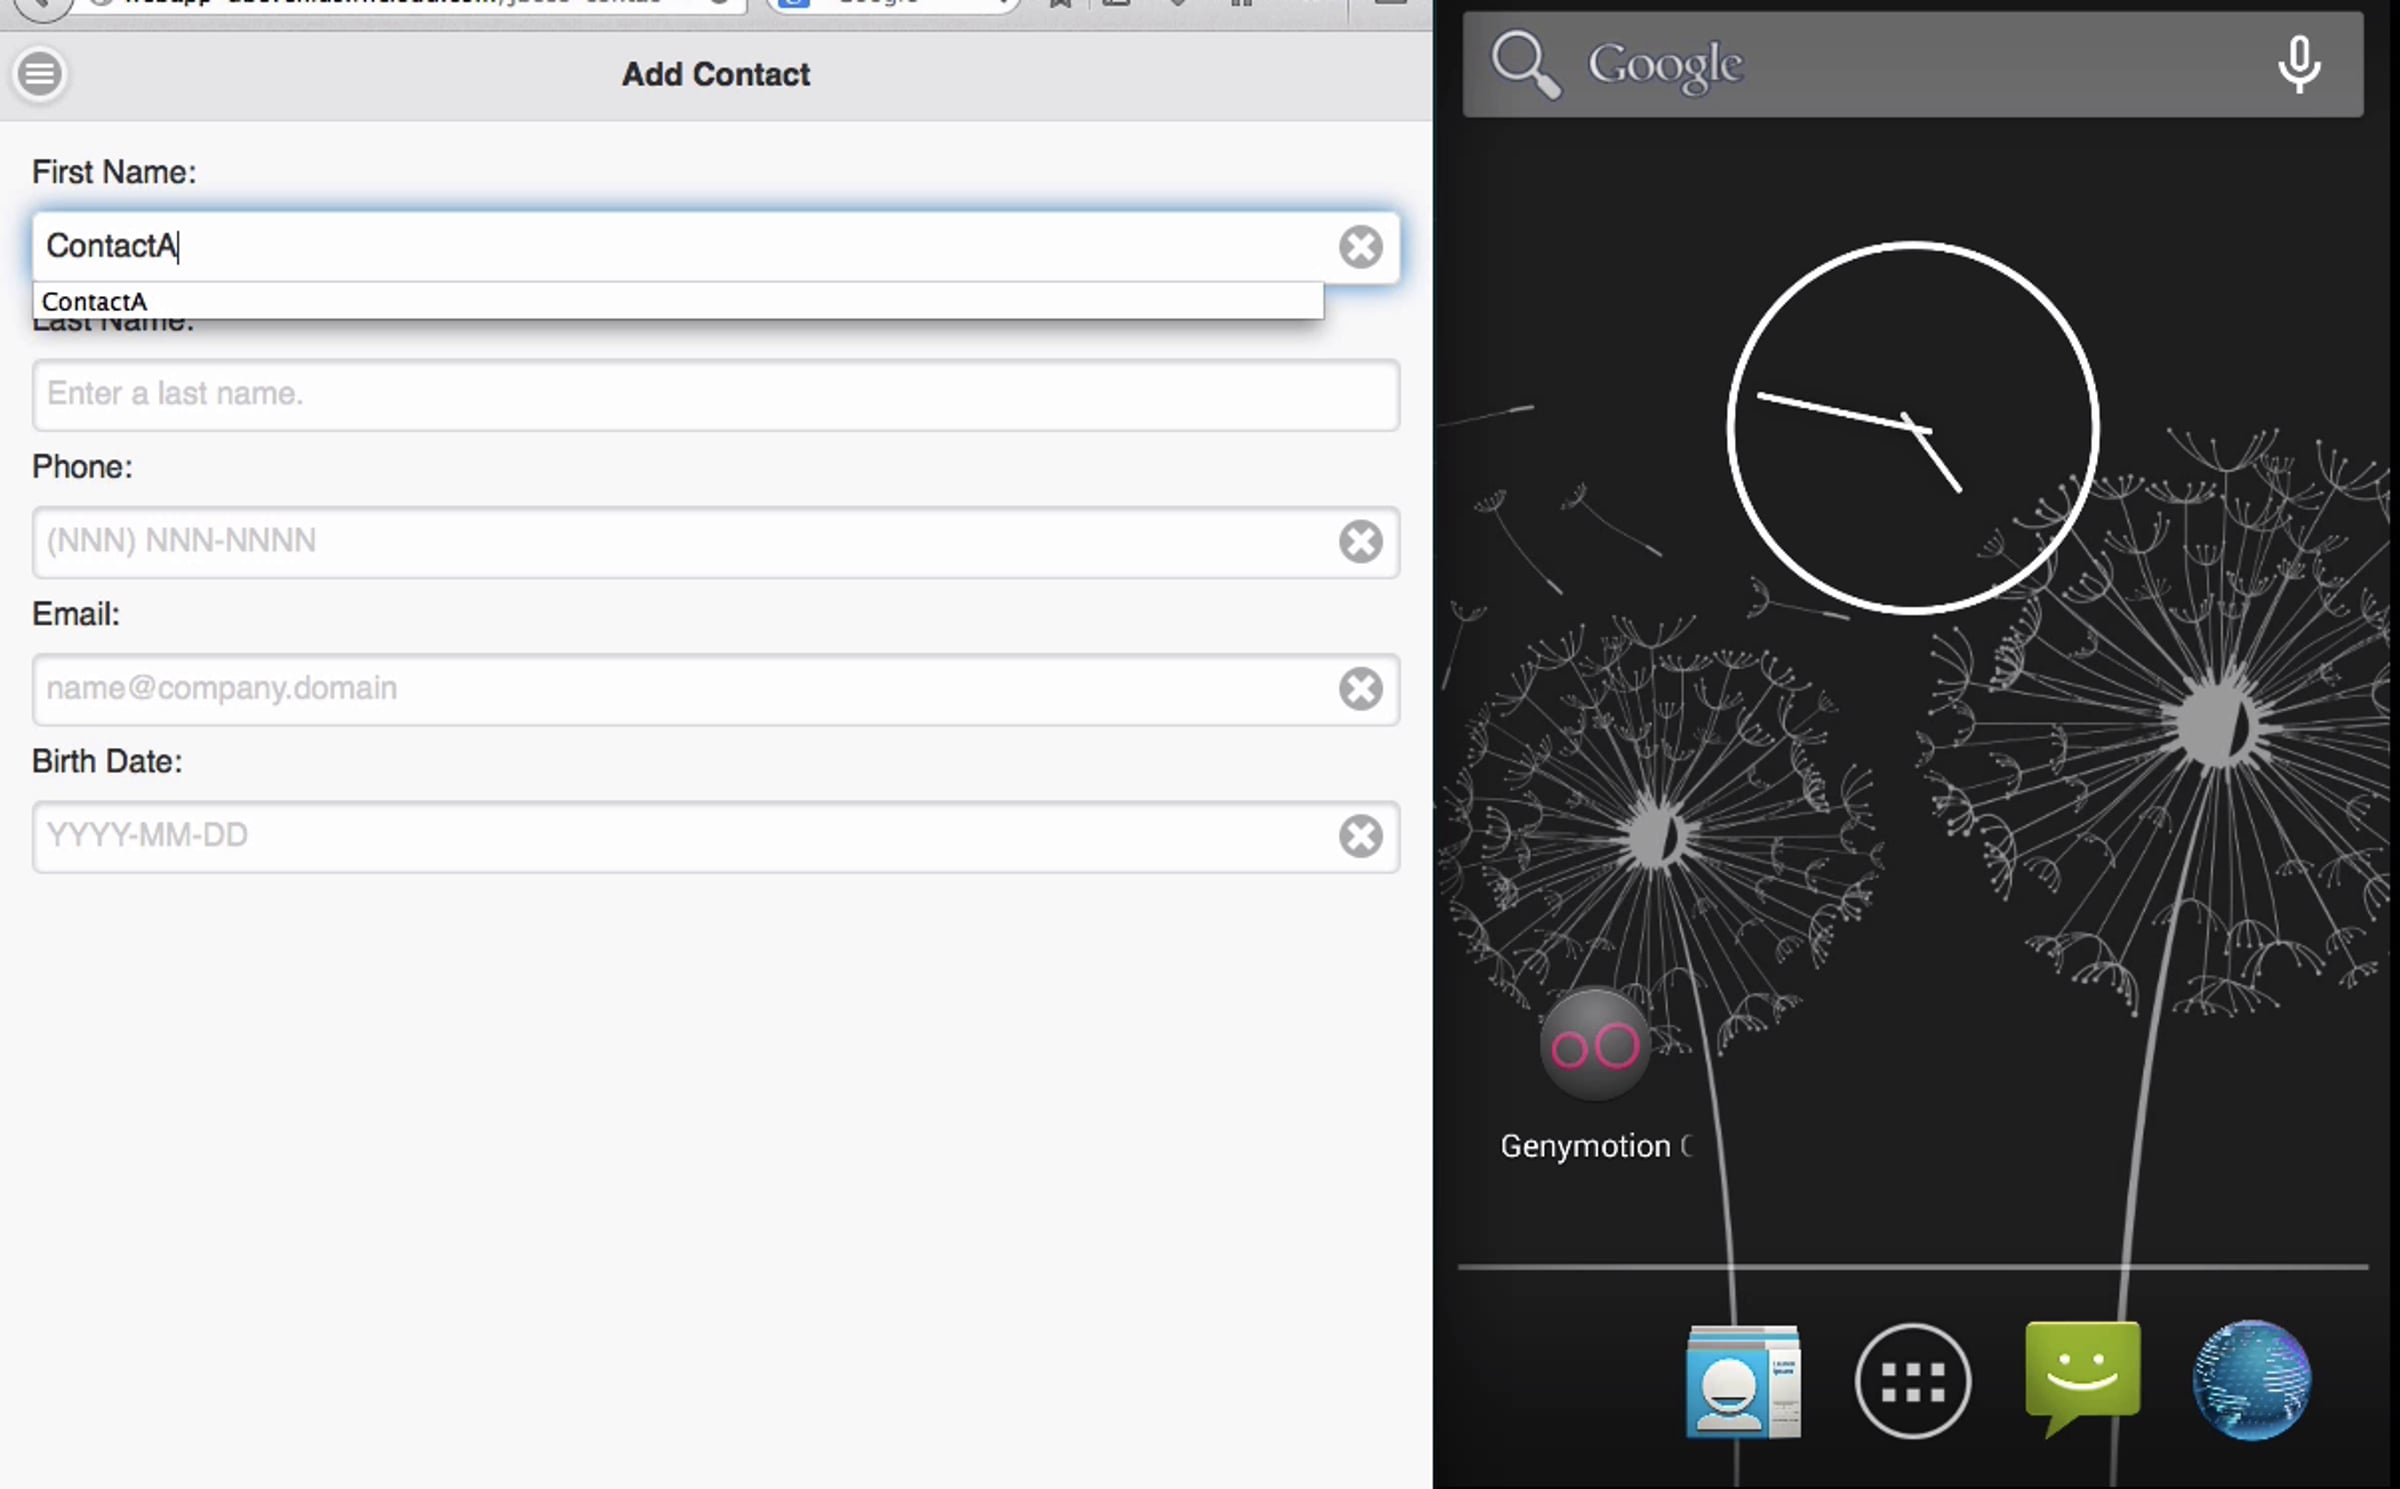This screenshot has height=1489, width=2400.
Task: Clear the Email field
Action: click(x=1360, y=689)
